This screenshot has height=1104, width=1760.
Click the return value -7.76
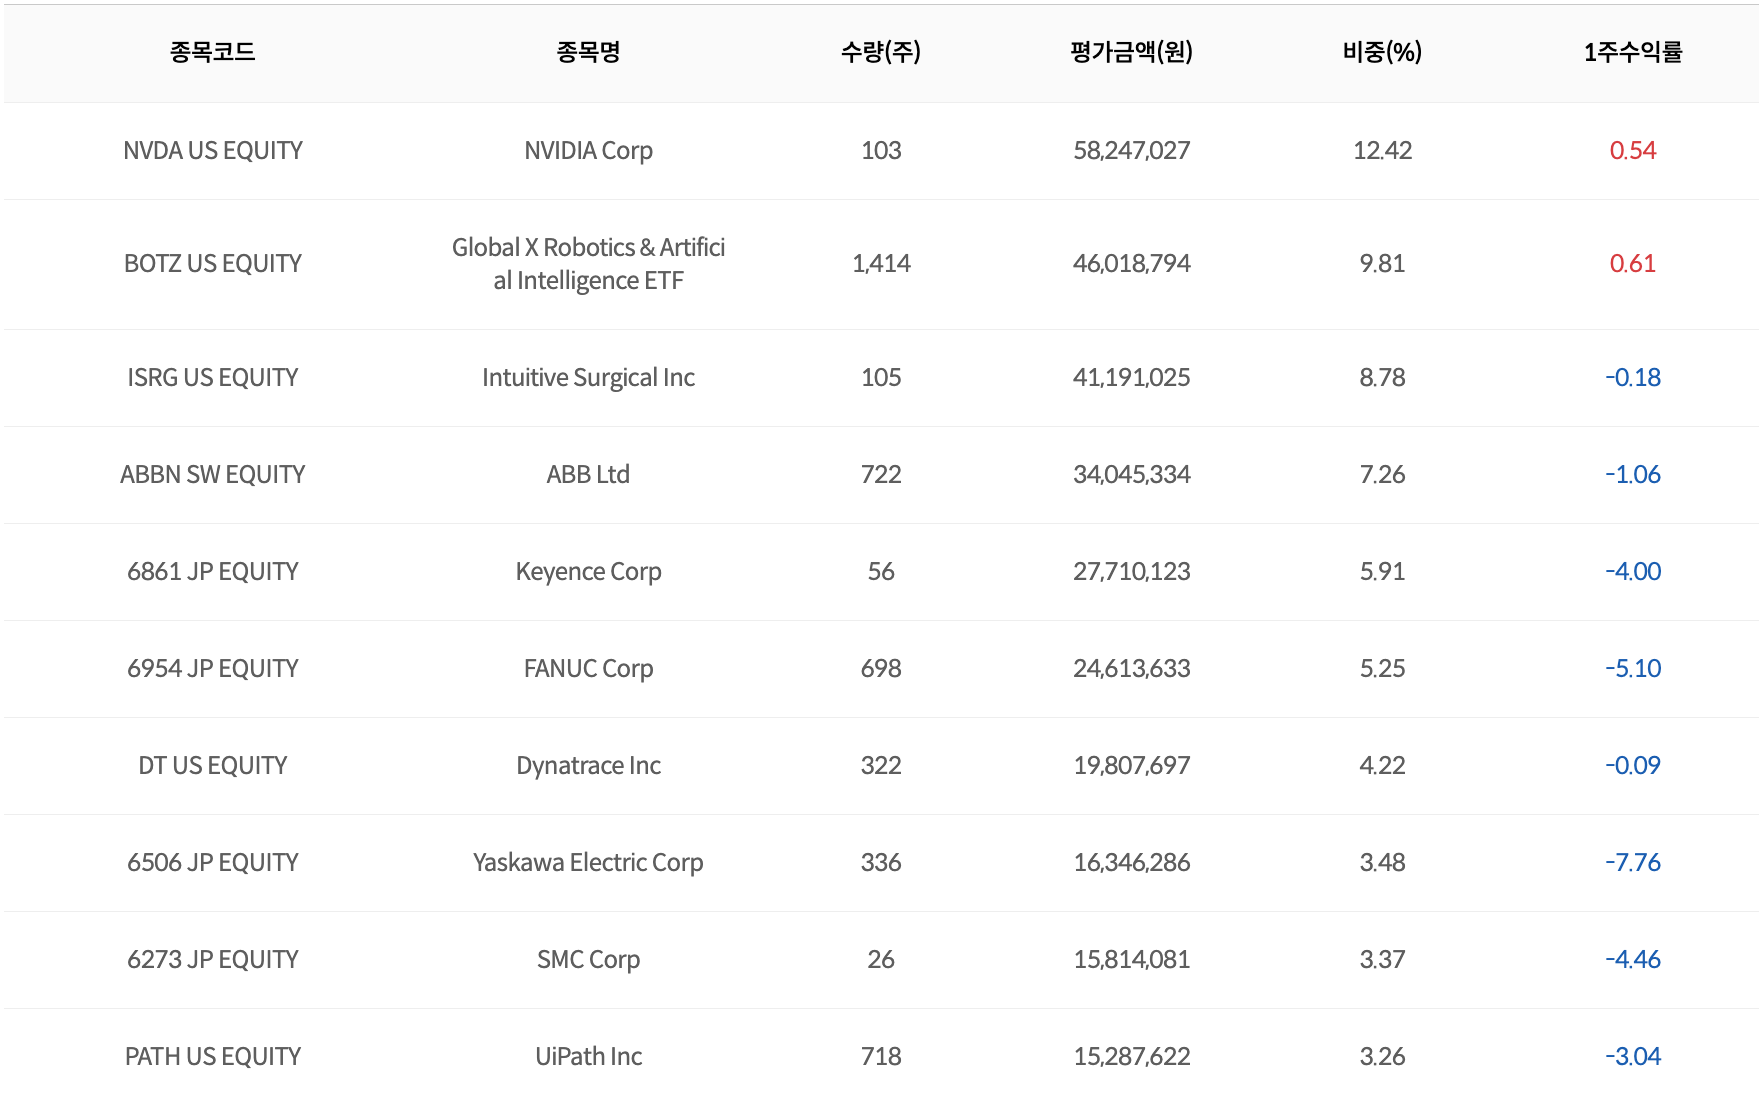(x=1633, y=862)
